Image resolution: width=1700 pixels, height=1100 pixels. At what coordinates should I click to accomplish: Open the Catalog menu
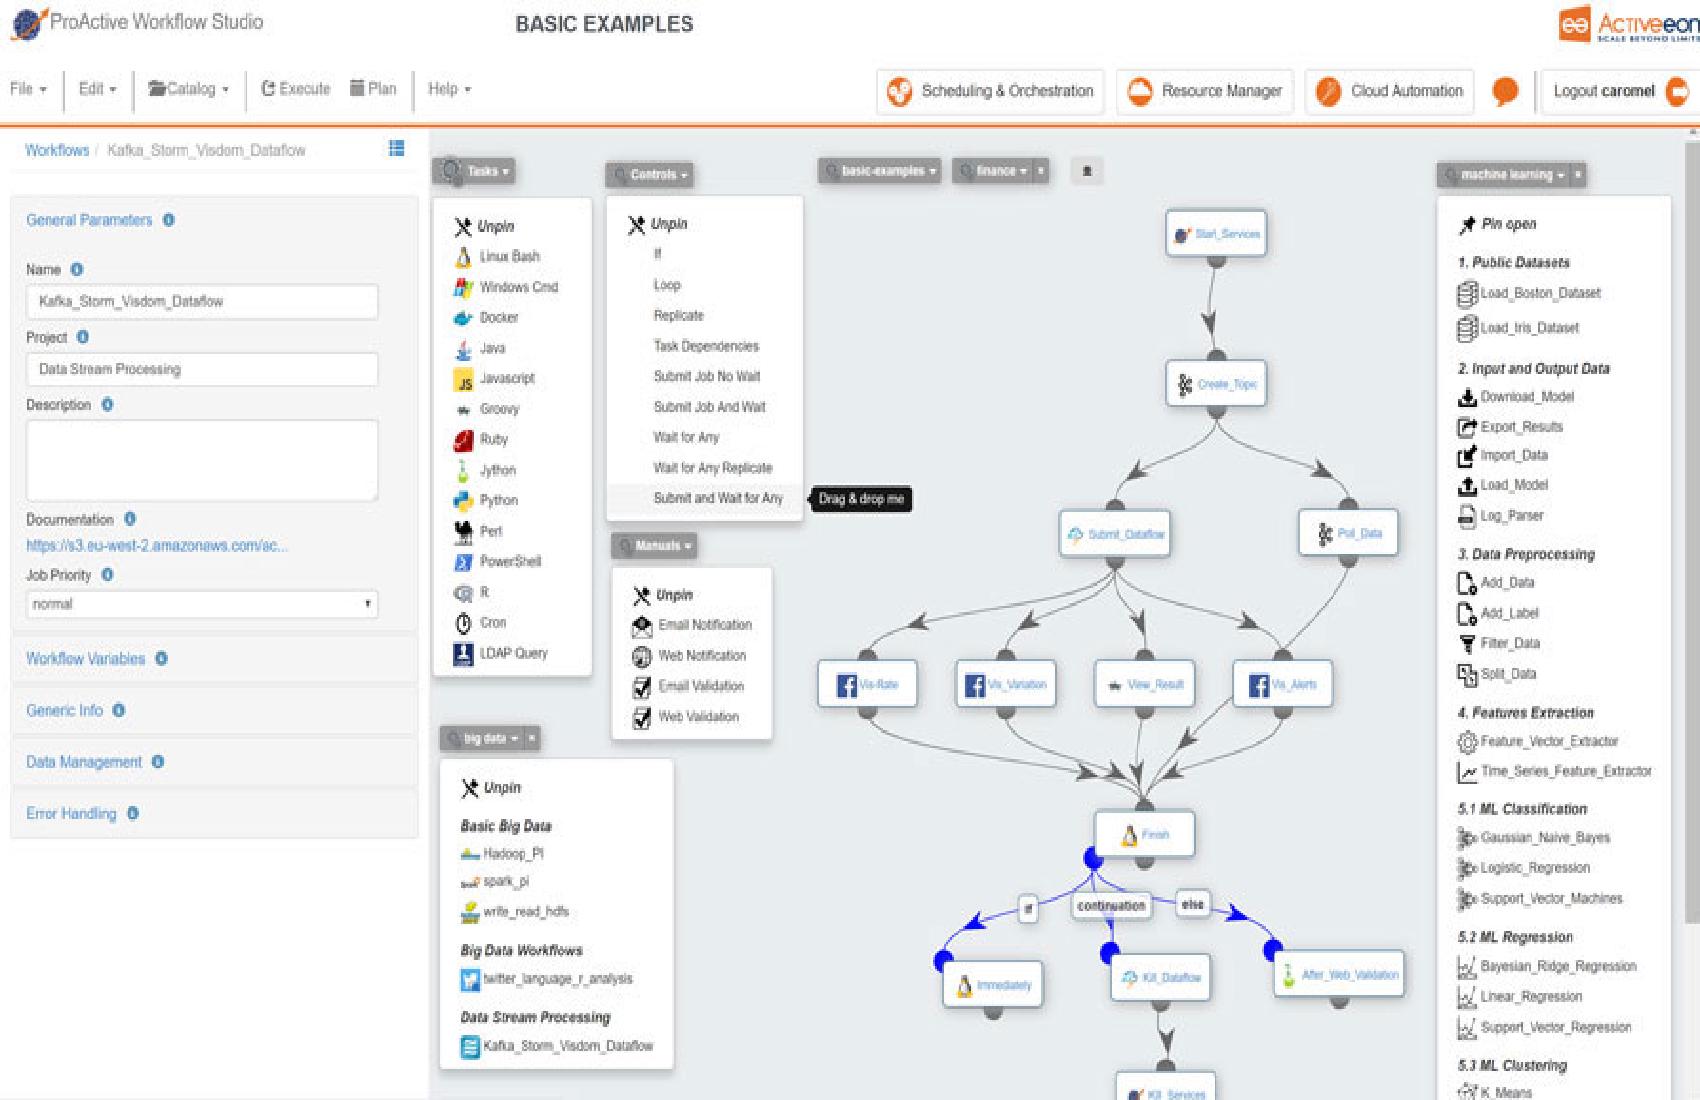[189, 89]
